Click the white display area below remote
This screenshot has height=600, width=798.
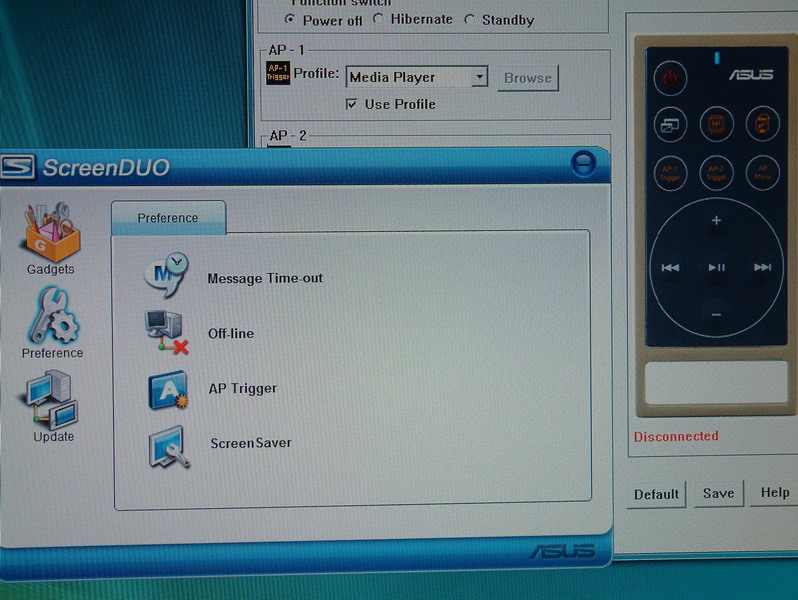[x=716, y=383]
